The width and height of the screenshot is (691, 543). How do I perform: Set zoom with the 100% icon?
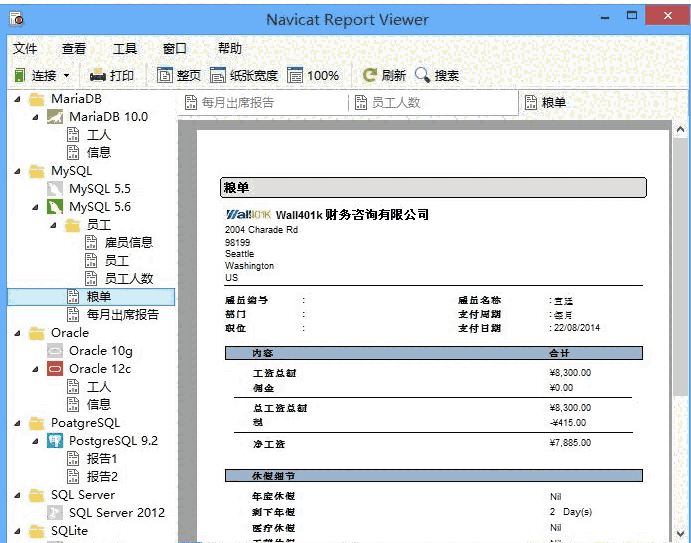[295, 75]
